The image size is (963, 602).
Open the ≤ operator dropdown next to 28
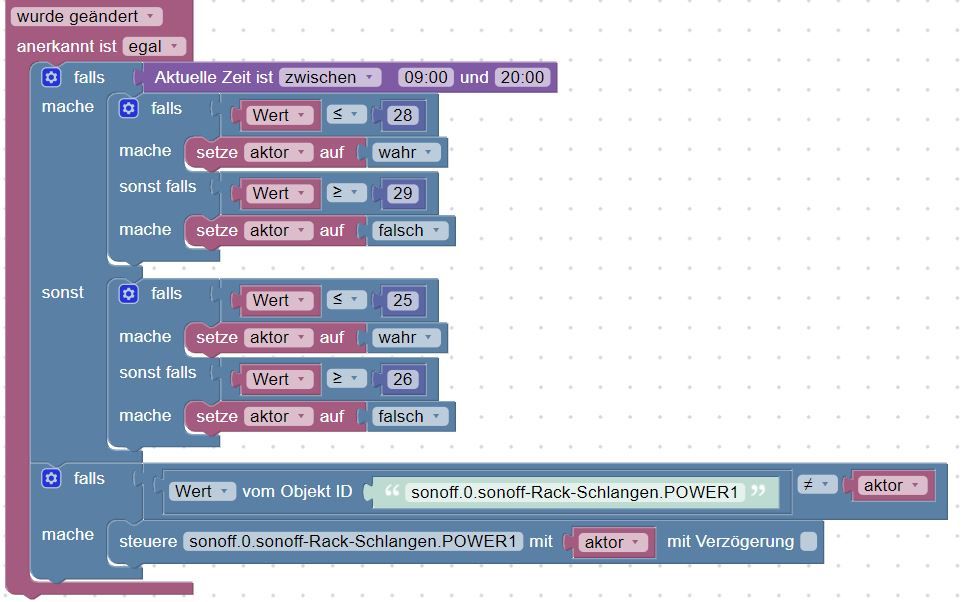tap(346, 114)
